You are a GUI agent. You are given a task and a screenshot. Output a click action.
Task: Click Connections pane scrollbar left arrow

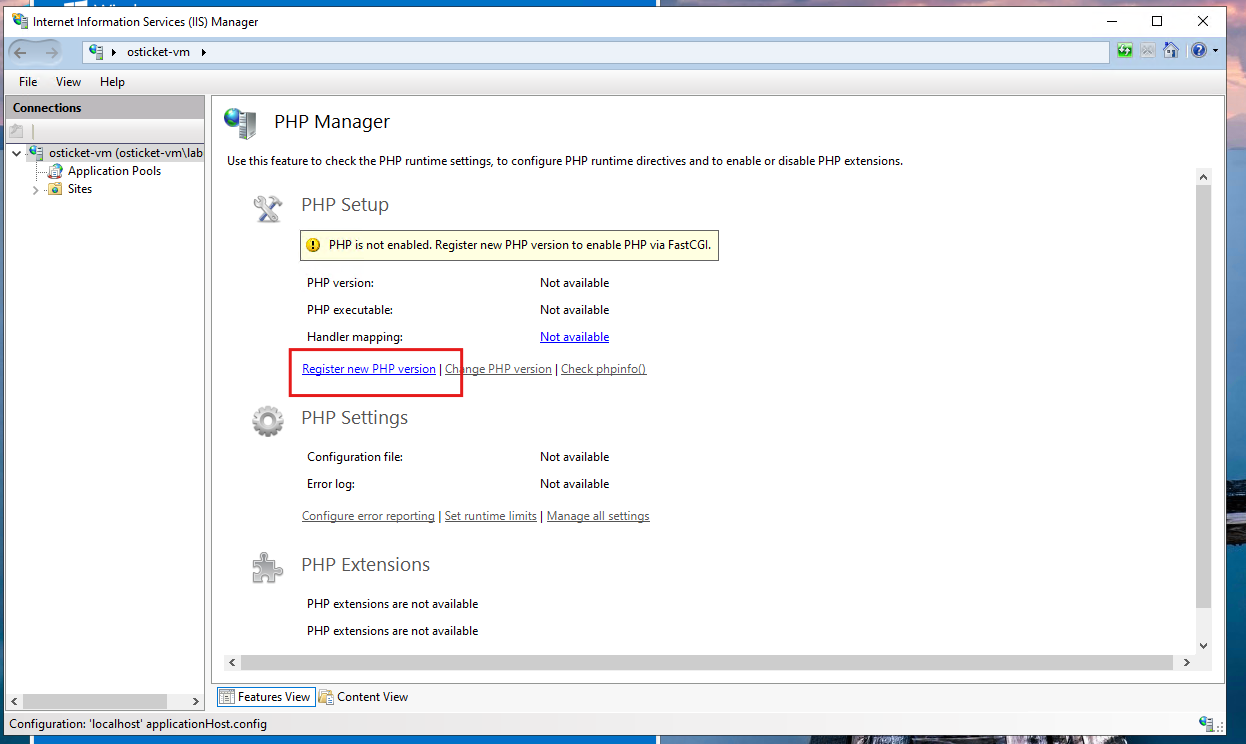pyautogui.click(x=14, y=701)
